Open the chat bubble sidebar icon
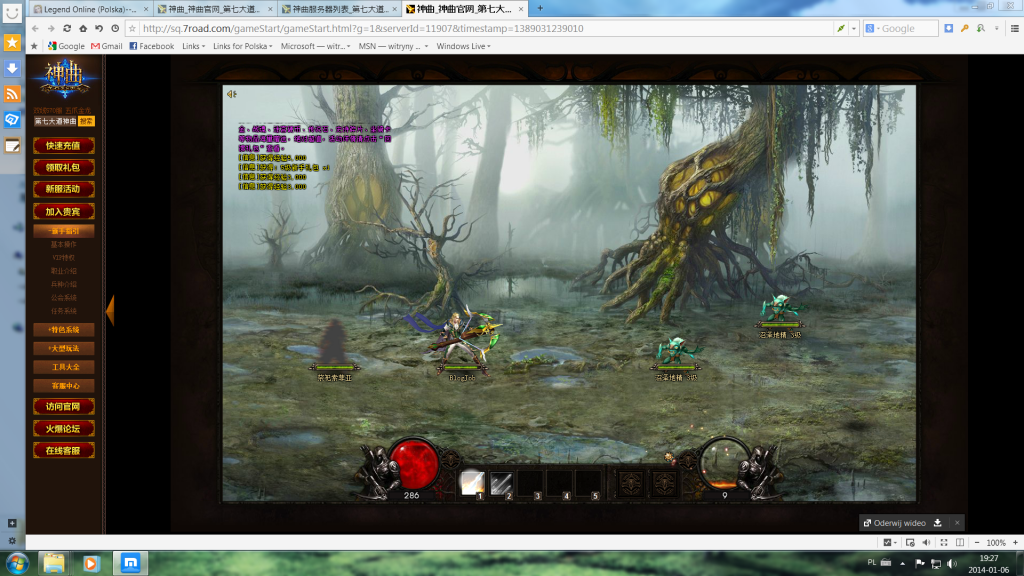Image resolution: width=1024 pixels, height=576 pixels. point(12,120)
